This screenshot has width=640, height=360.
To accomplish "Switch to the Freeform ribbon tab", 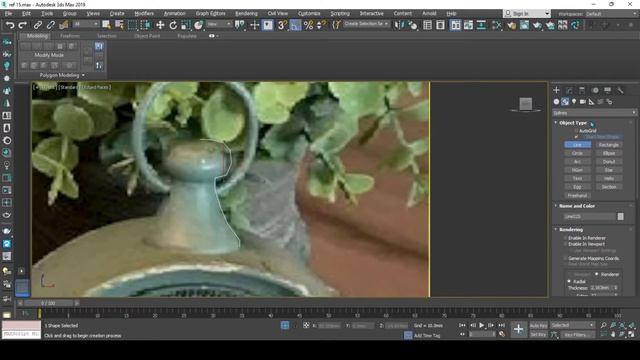I will 70,36.
